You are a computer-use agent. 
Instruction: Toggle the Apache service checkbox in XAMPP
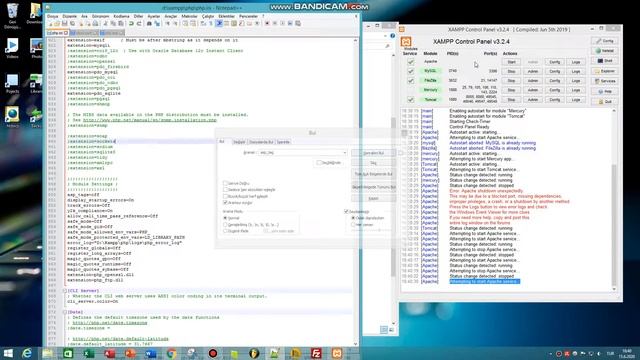pyautogui.click(x=411, y=62)
